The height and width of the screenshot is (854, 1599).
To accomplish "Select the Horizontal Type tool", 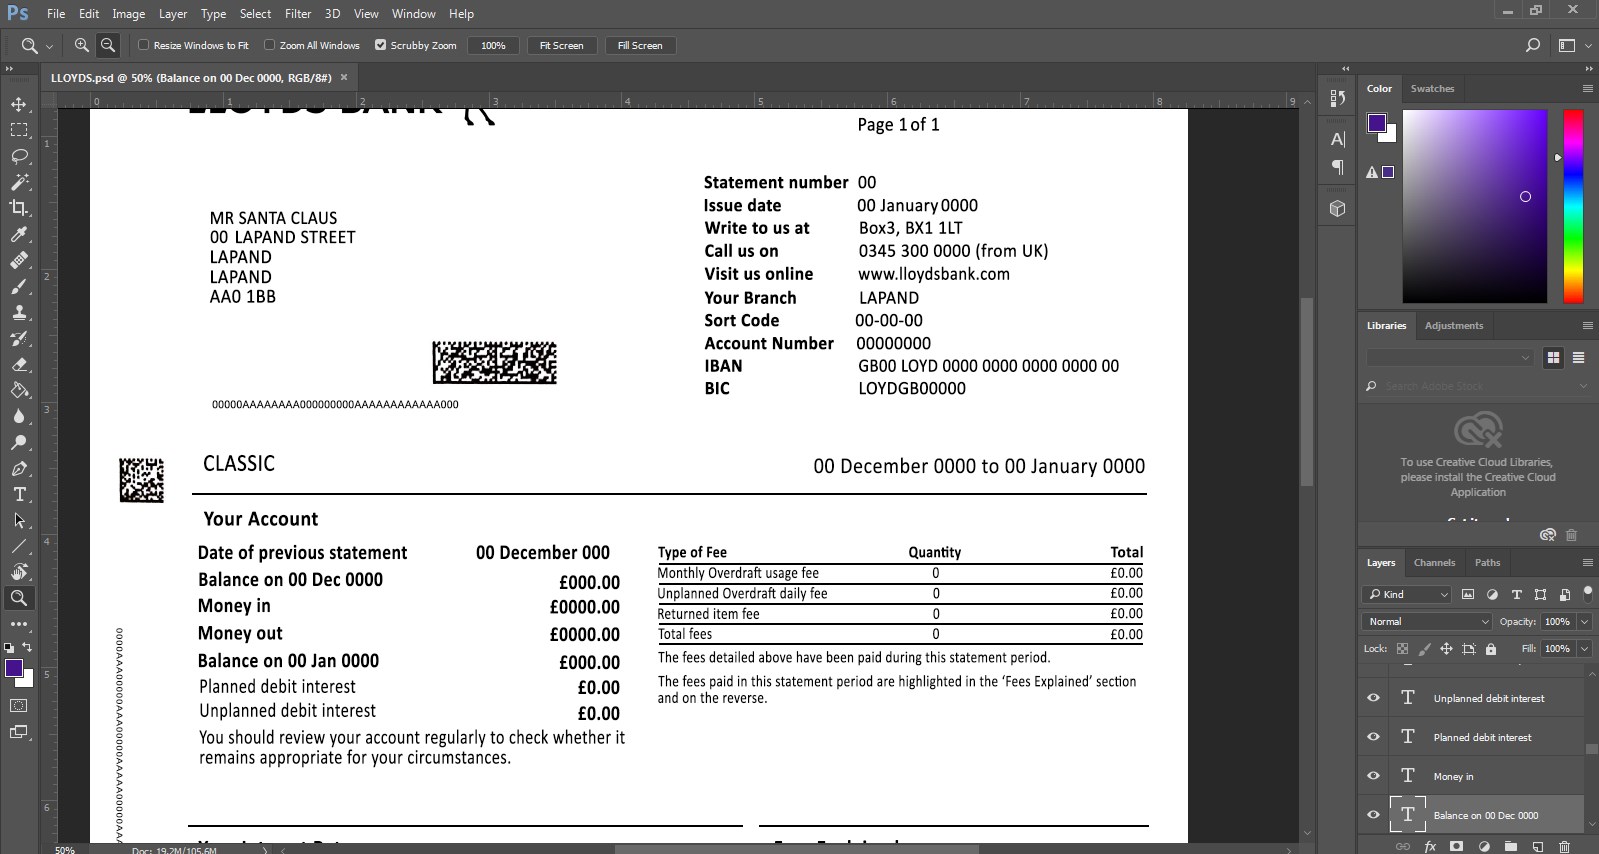I will click(x=19, y=494).
